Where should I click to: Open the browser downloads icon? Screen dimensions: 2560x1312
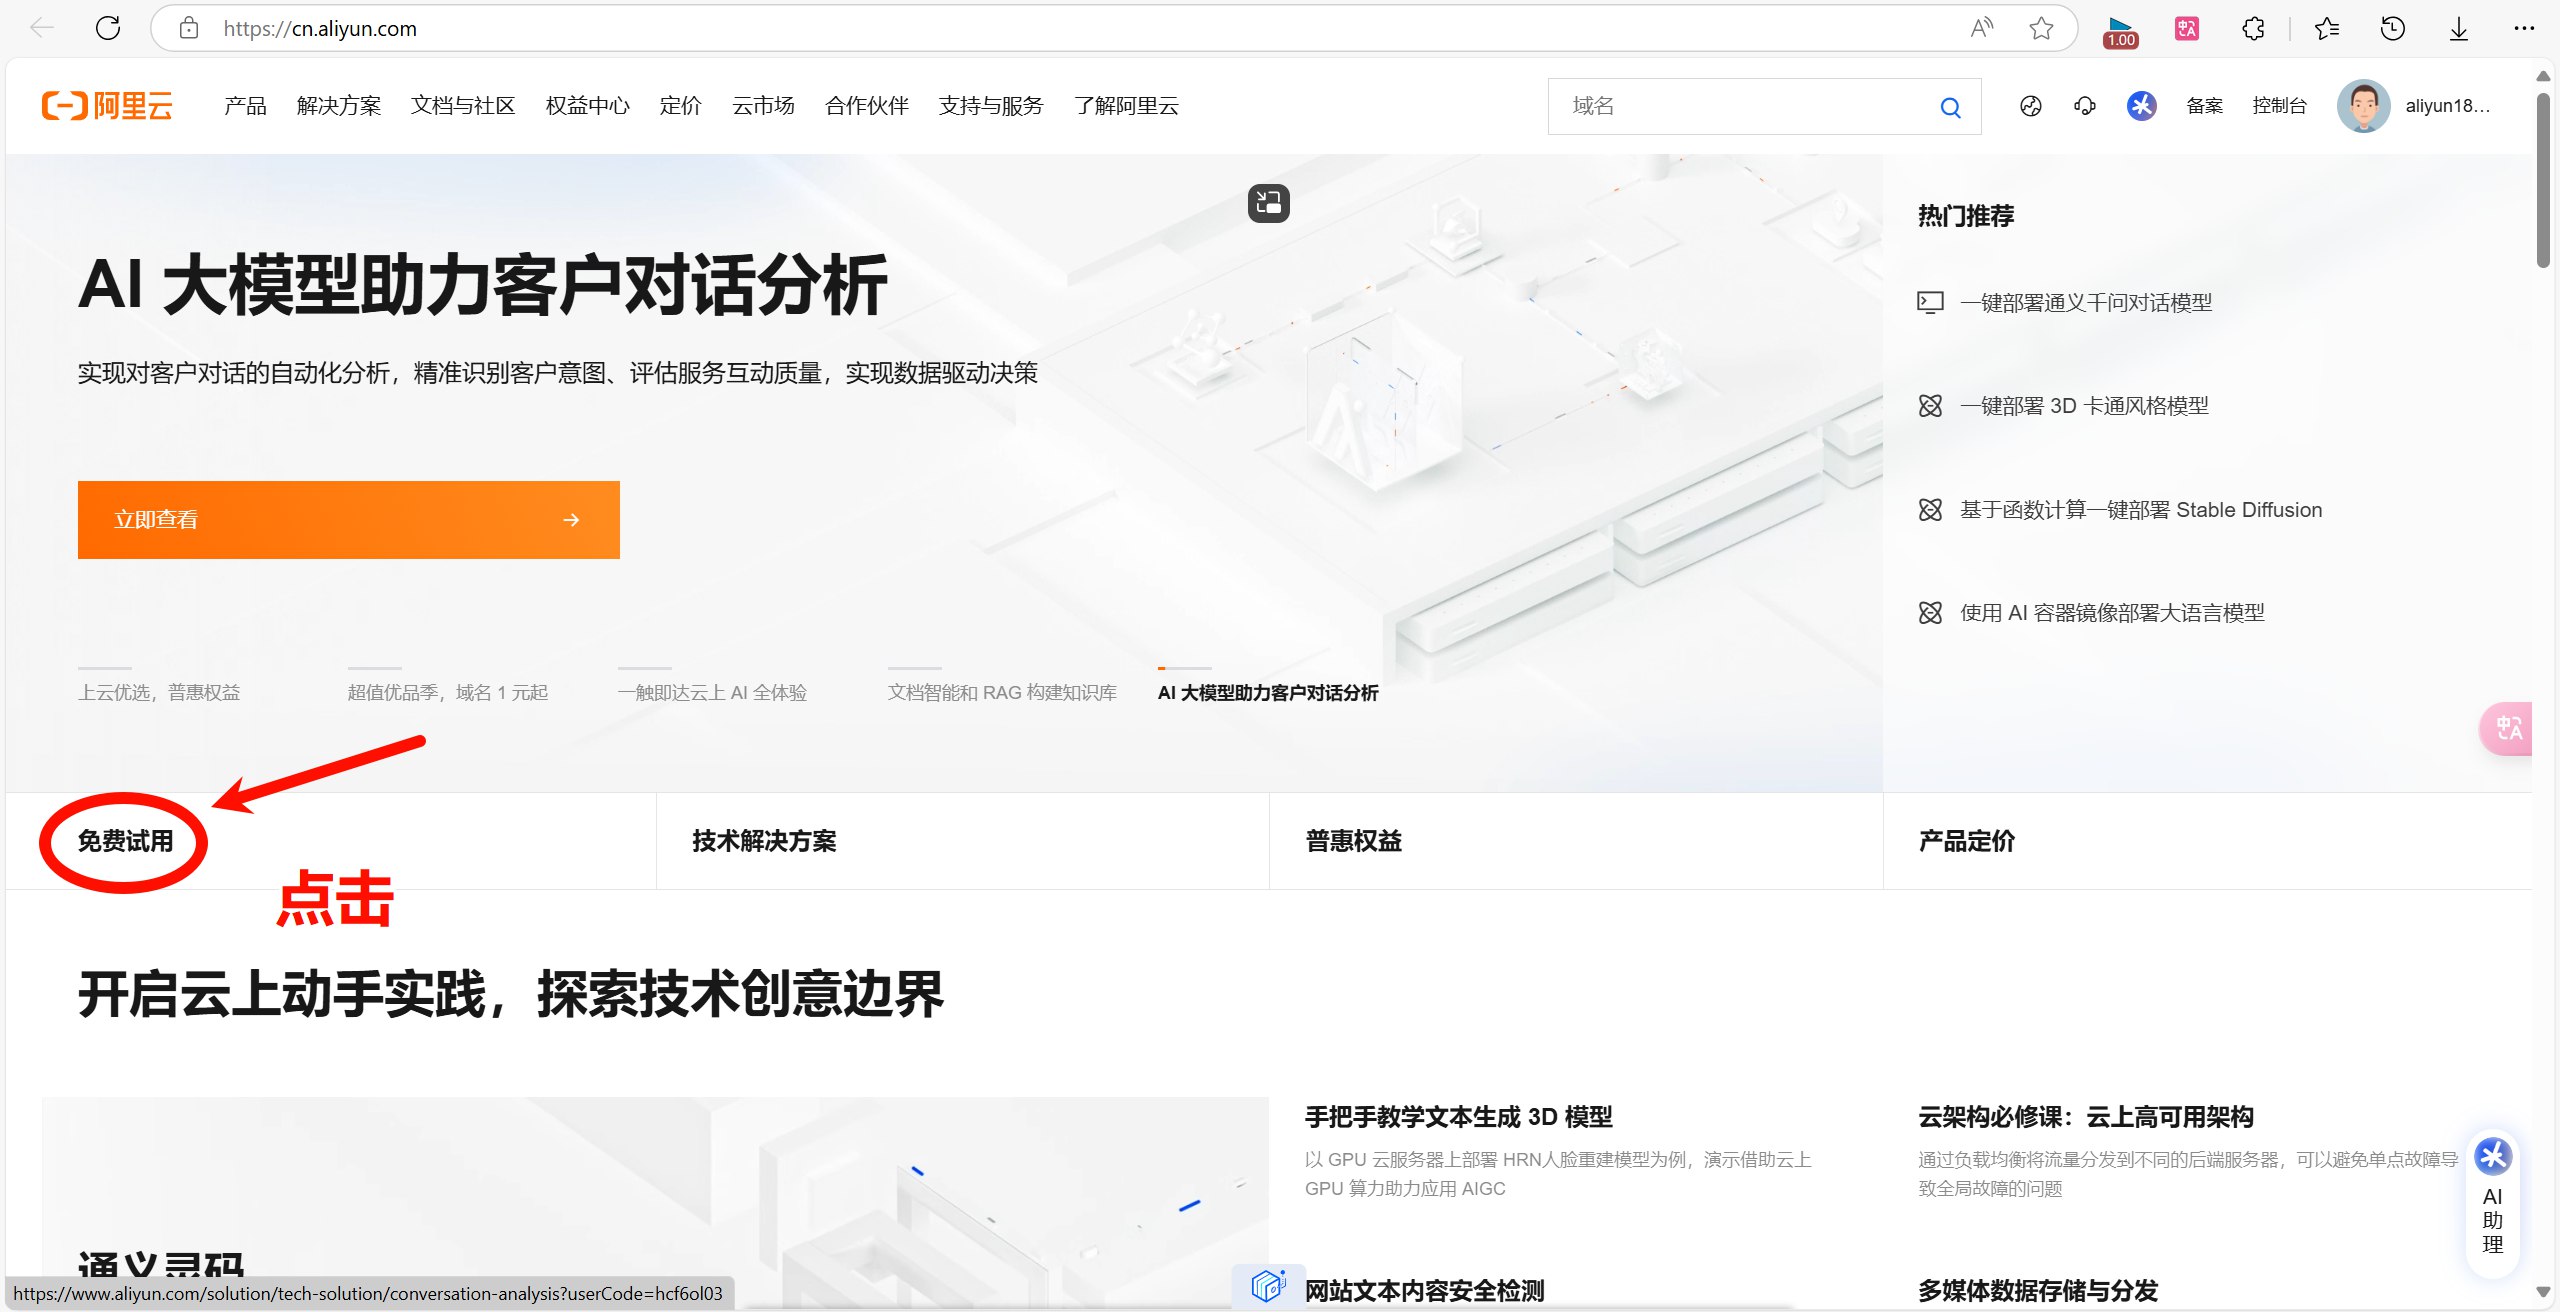[x=2459, y=28]
